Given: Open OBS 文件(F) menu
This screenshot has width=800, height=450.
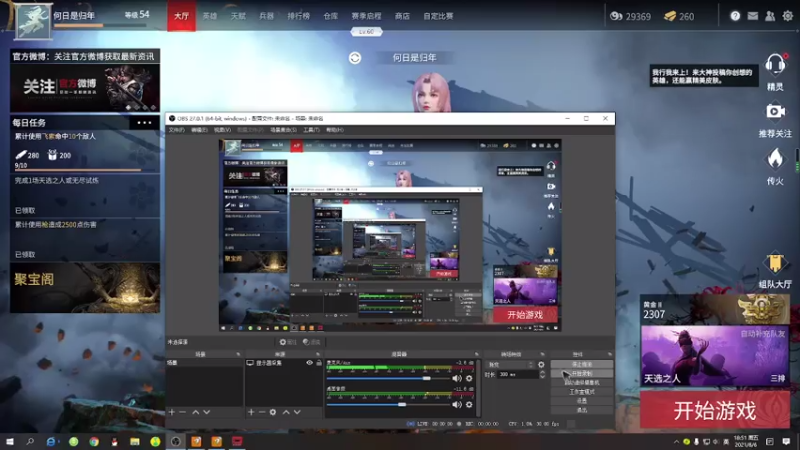Looking at the screenshot, I should pyautogui.click(x=176, y=130).
